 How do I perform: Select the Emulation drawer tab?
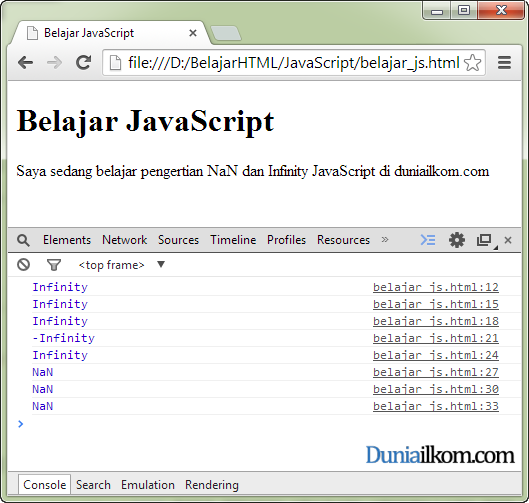(x=148, y=485)
